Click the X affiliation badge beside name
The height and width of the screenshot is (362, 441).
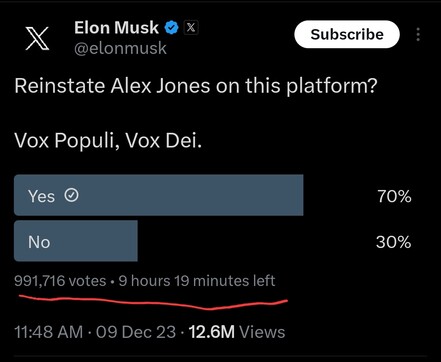pos(191,27)
